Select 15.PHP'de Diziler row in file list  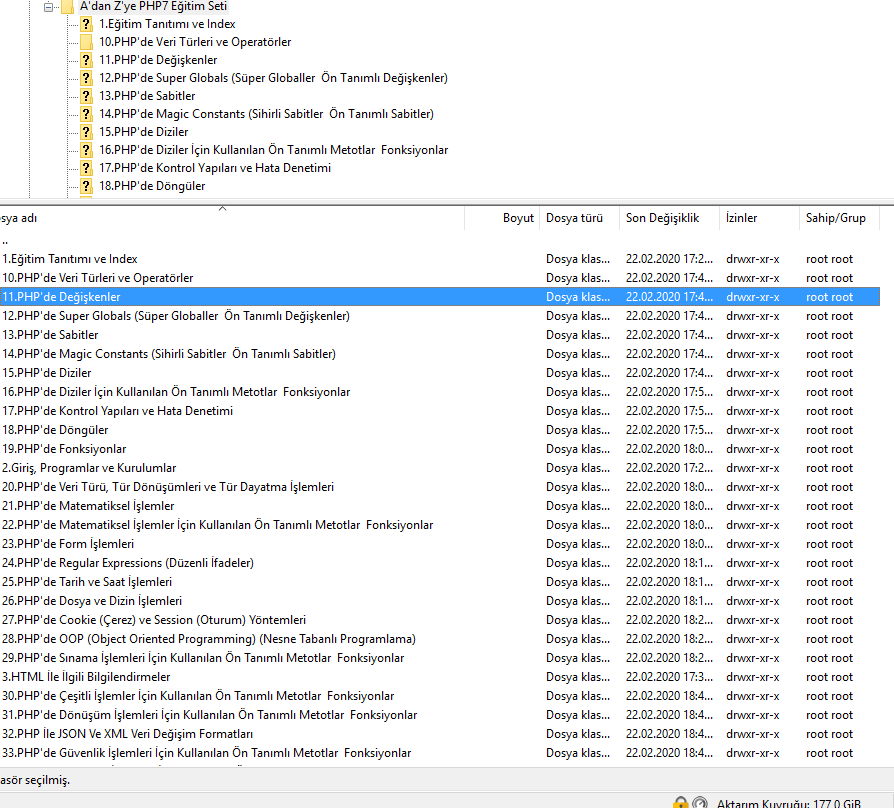[440, 373]
